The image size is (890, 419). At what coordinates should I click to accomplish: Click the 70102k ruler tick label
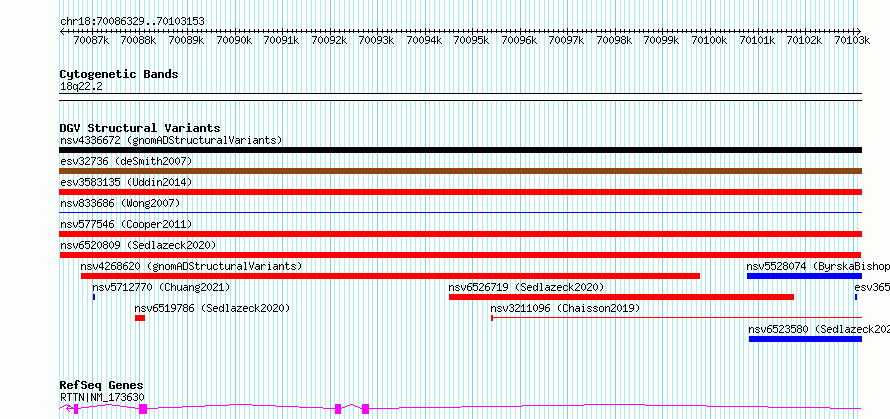[803, 40]
